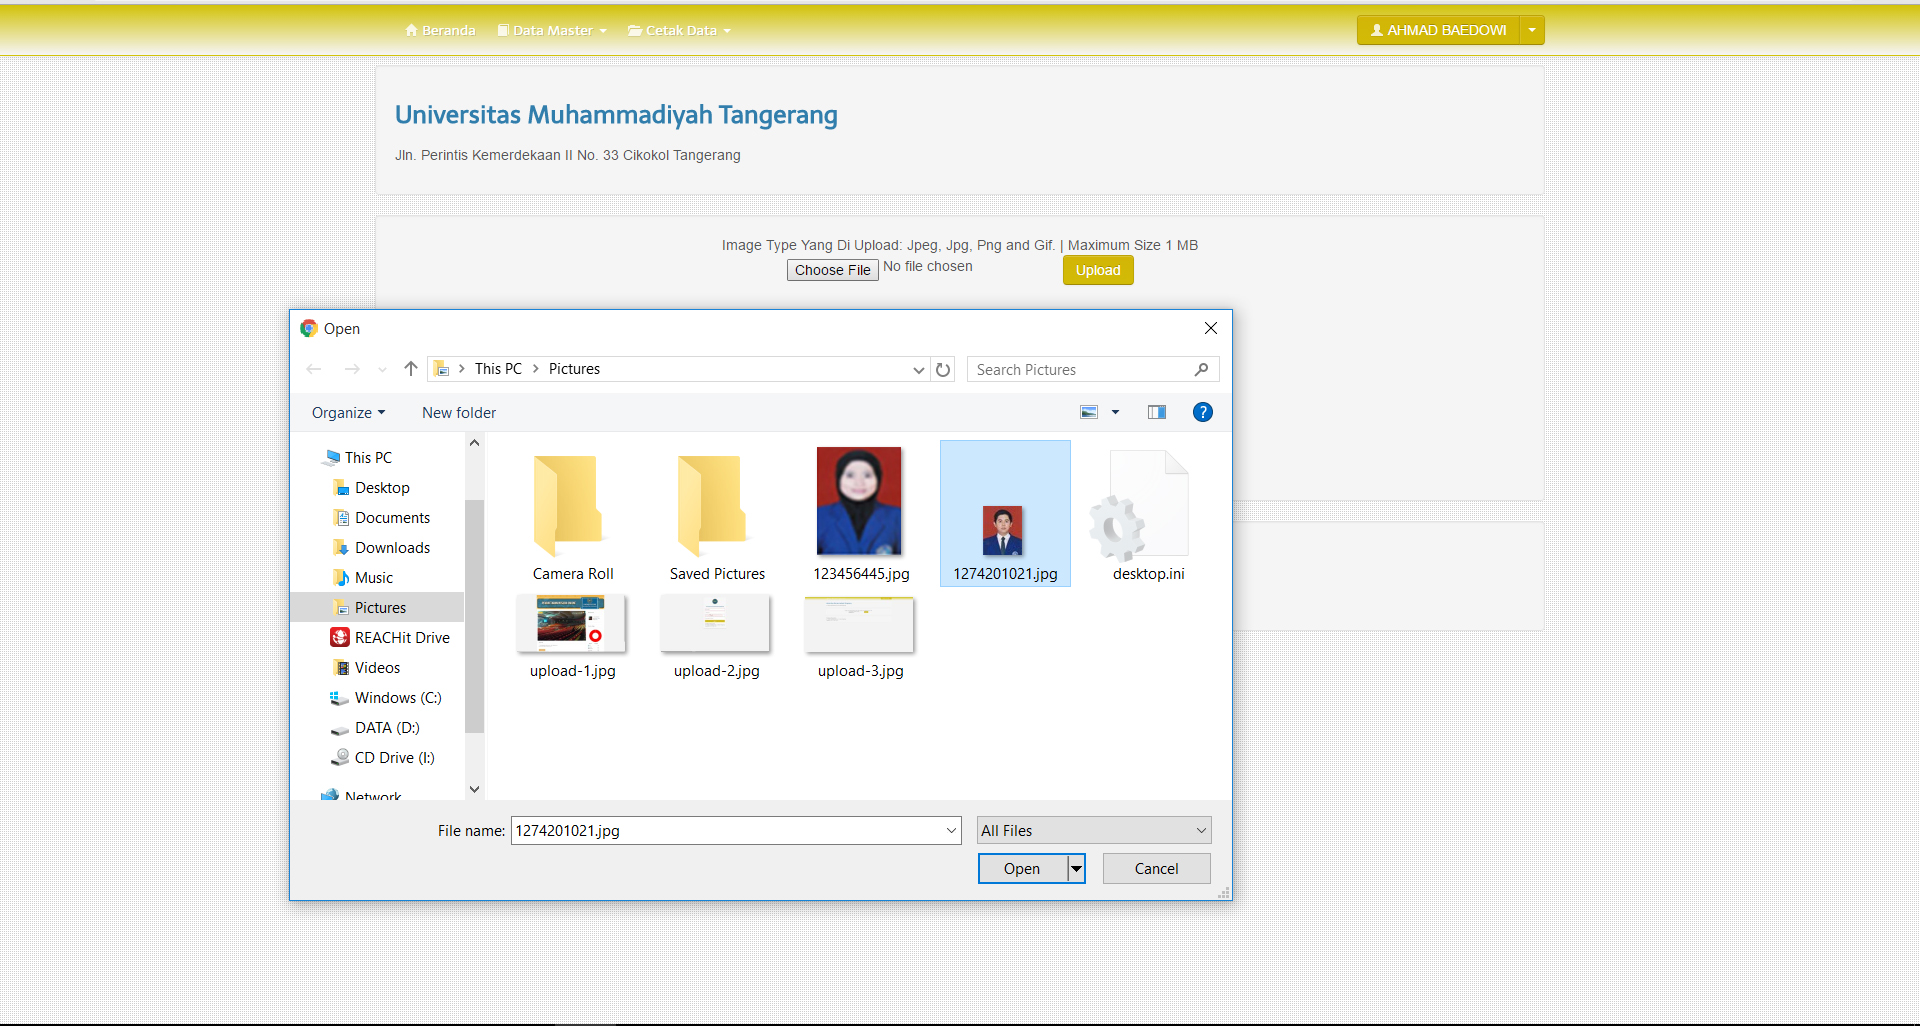The image size is (1920, 1026).
Task: Expand the user account dropdown caret
Action: coord(1532,30)
